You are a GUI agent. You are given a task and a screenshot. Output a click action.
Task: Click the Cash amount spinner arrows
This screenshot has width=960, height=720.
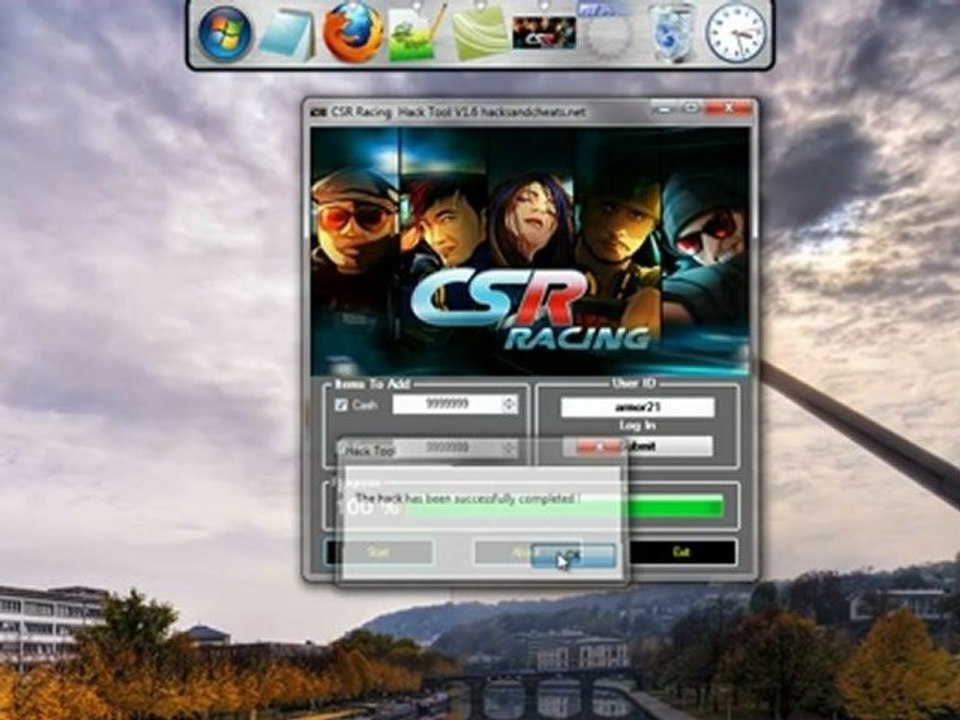pos(509,404)
